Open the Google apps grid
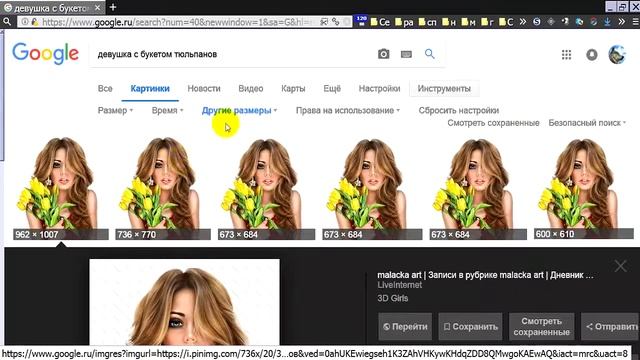 (x=566, y=54)
